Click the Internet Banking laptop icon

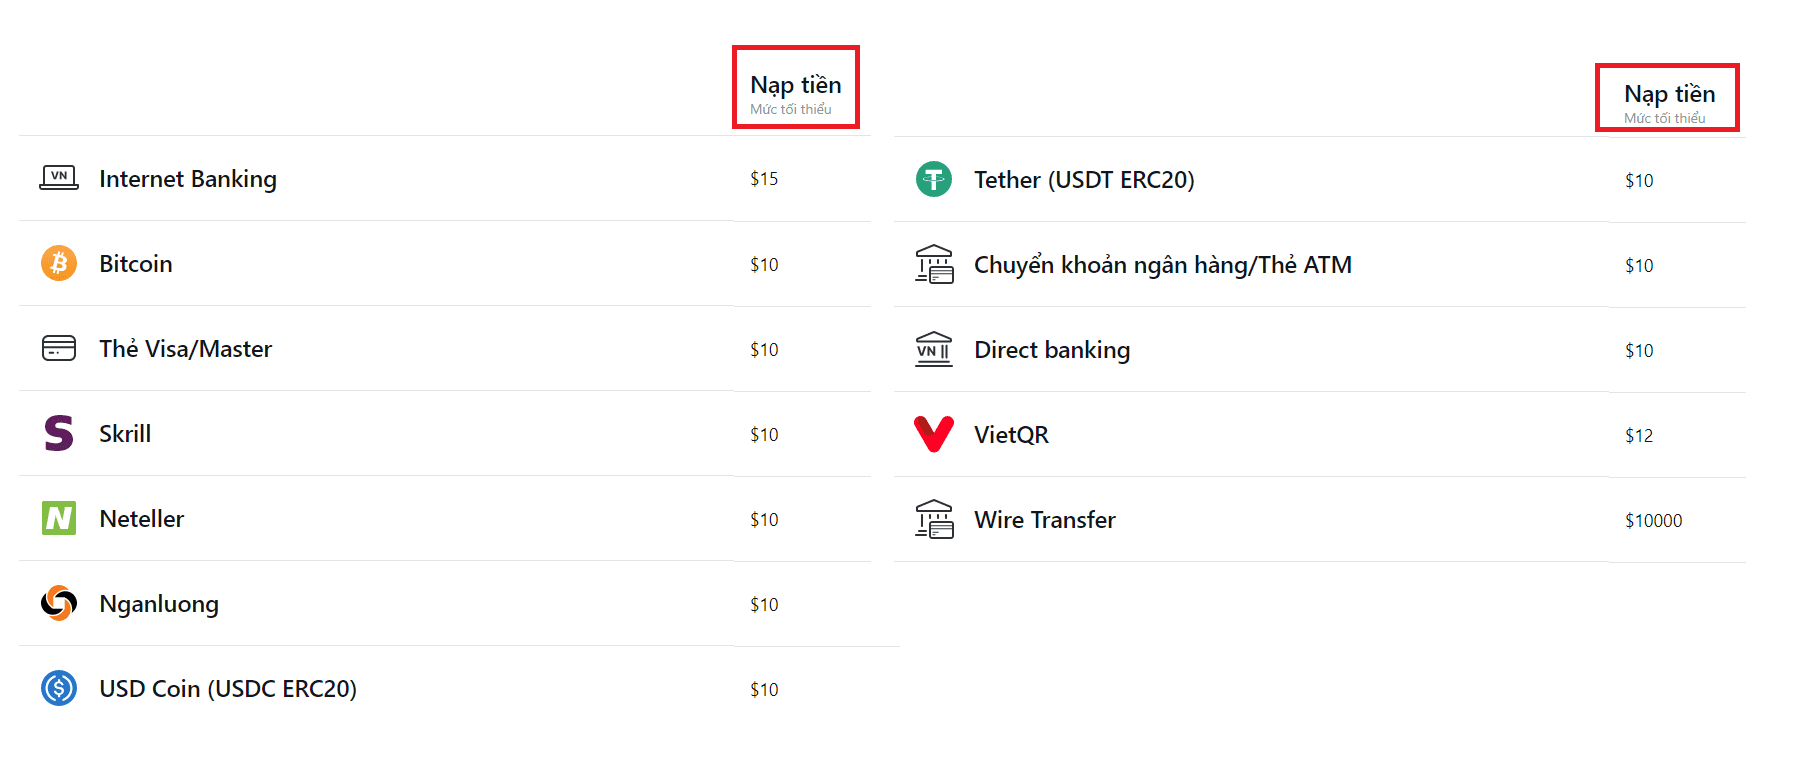coord(59,178)
